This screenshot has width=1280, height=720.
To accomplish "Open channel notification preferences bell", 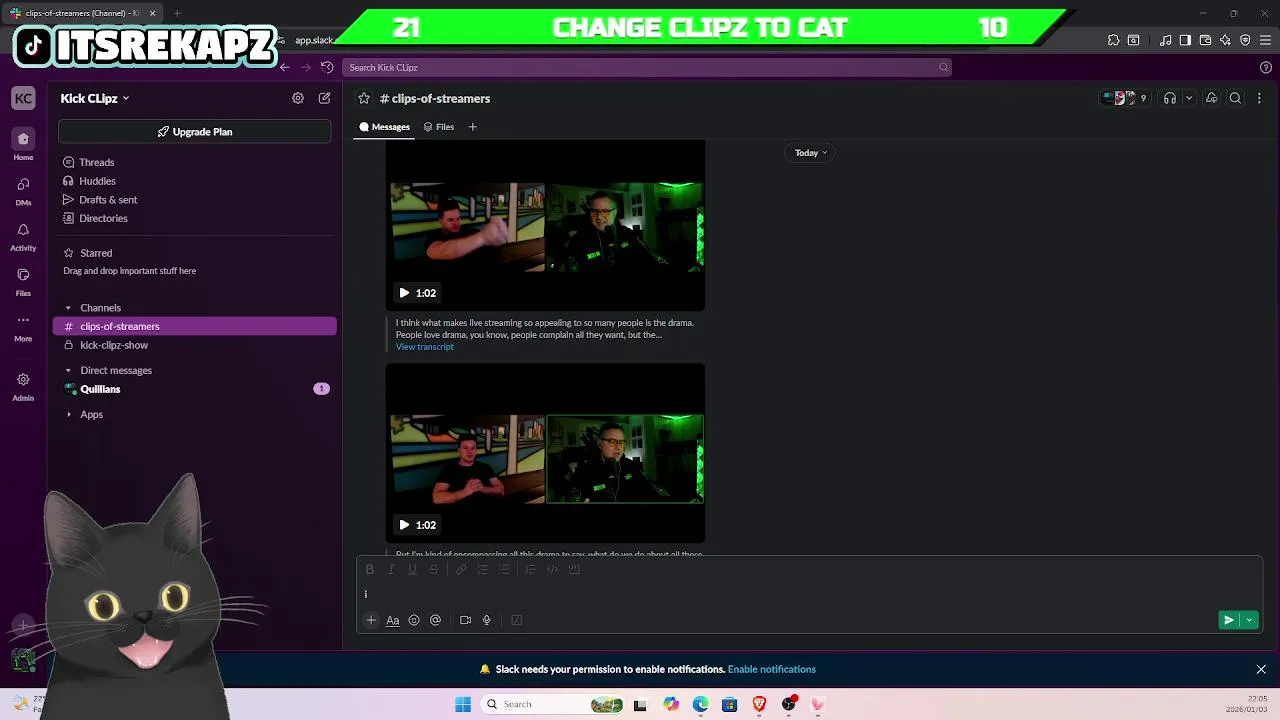I will point(1211,98).
